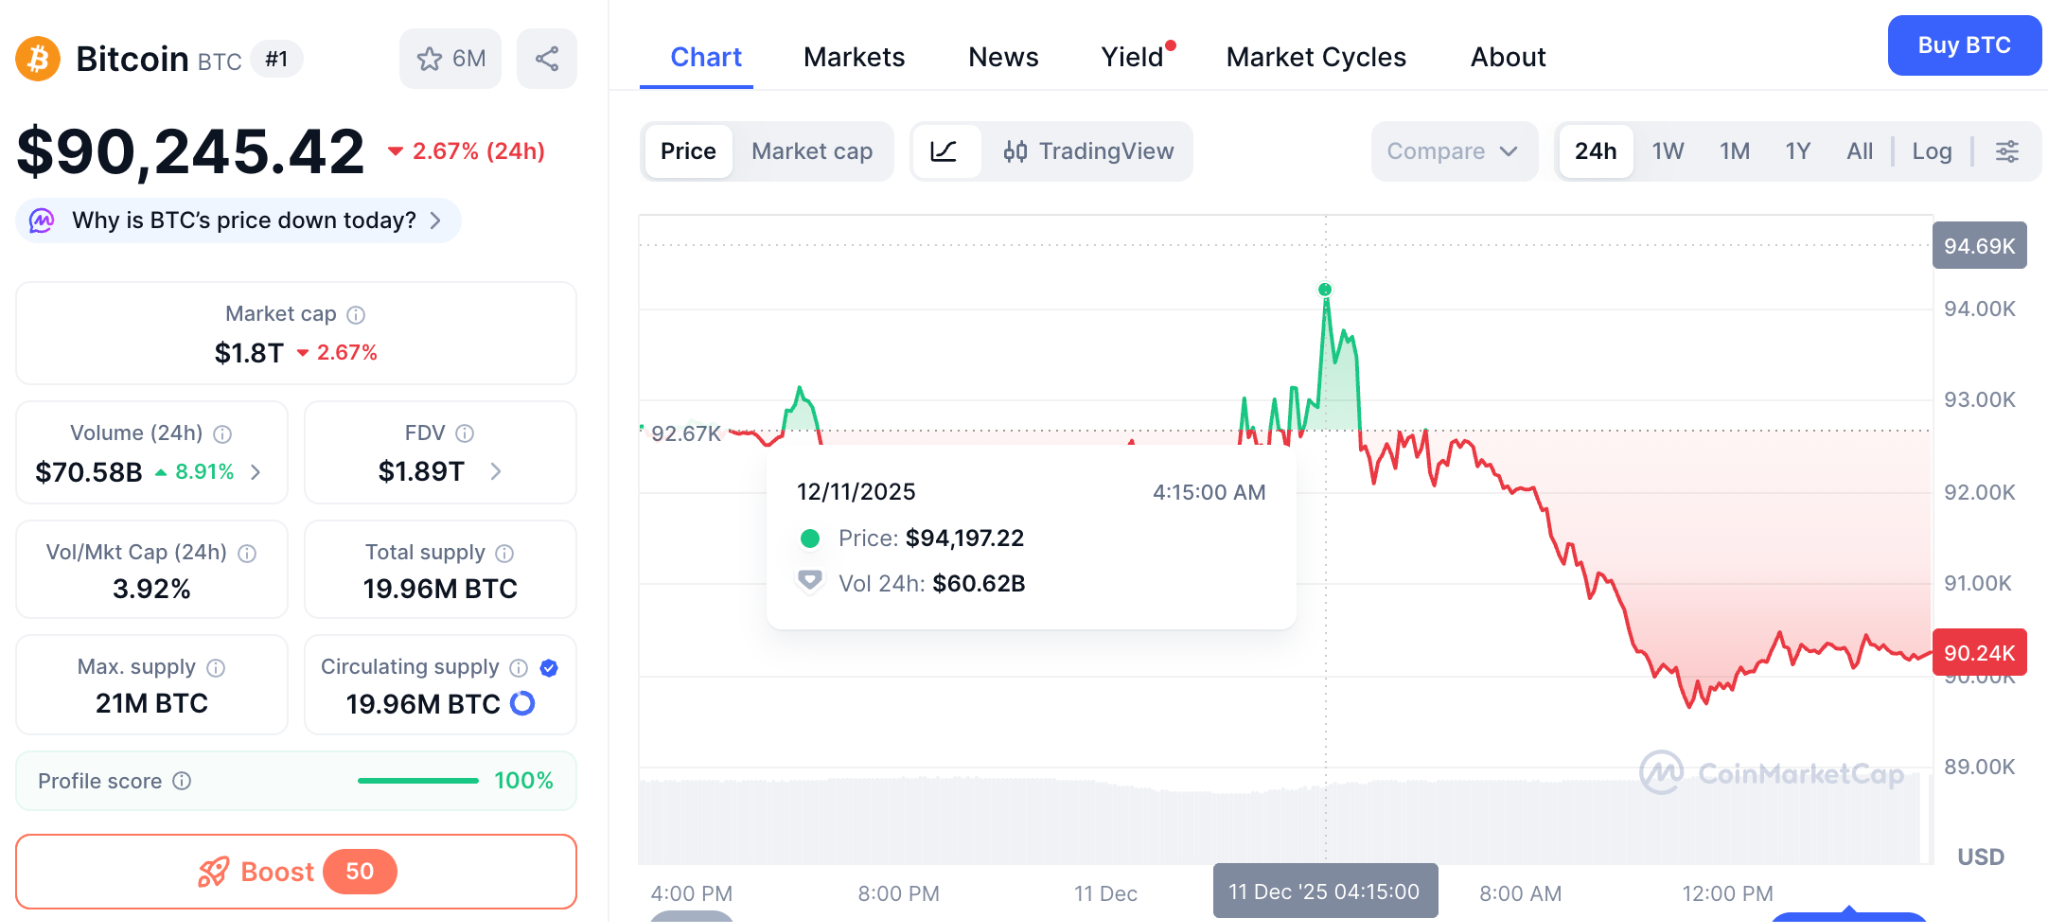Switch to TradingView candlestick chart
2048x922 pixels.
click(x=1088, y=151)
